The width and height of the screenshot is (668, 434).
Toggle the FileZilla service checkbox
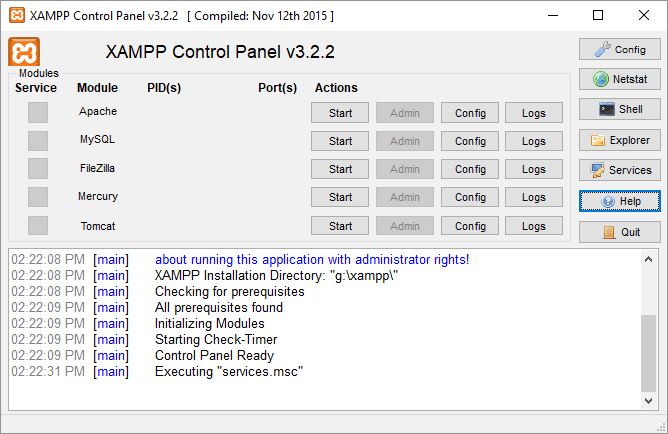tap(38, 169)
